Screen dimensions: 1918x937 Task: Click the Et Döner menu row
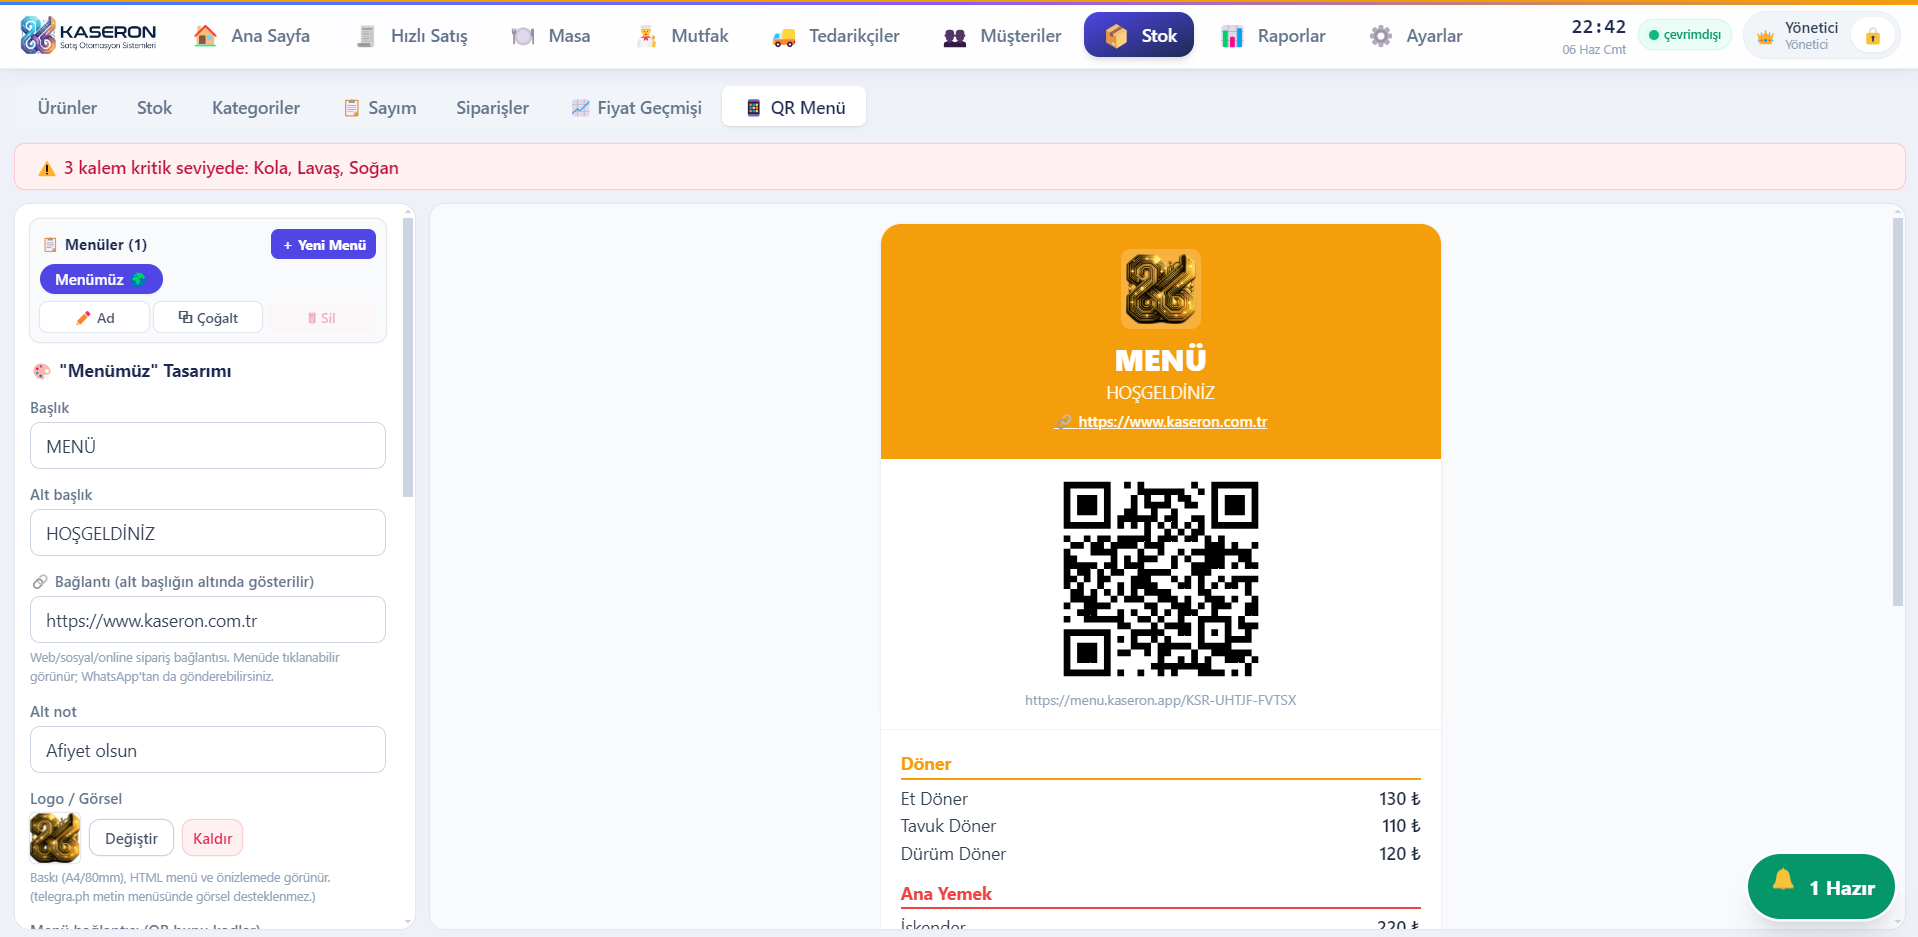pyautogui.click(x=1160, y=799)
